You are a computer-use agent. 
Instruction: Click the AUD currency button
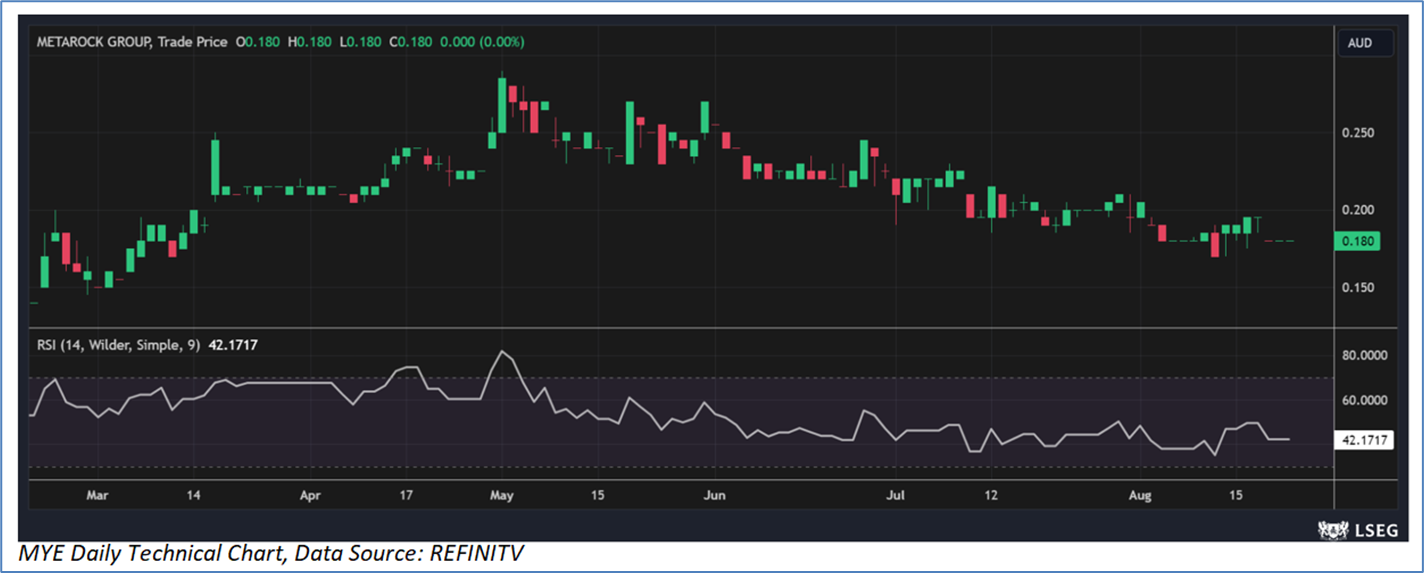click(x=1366, y=43)
